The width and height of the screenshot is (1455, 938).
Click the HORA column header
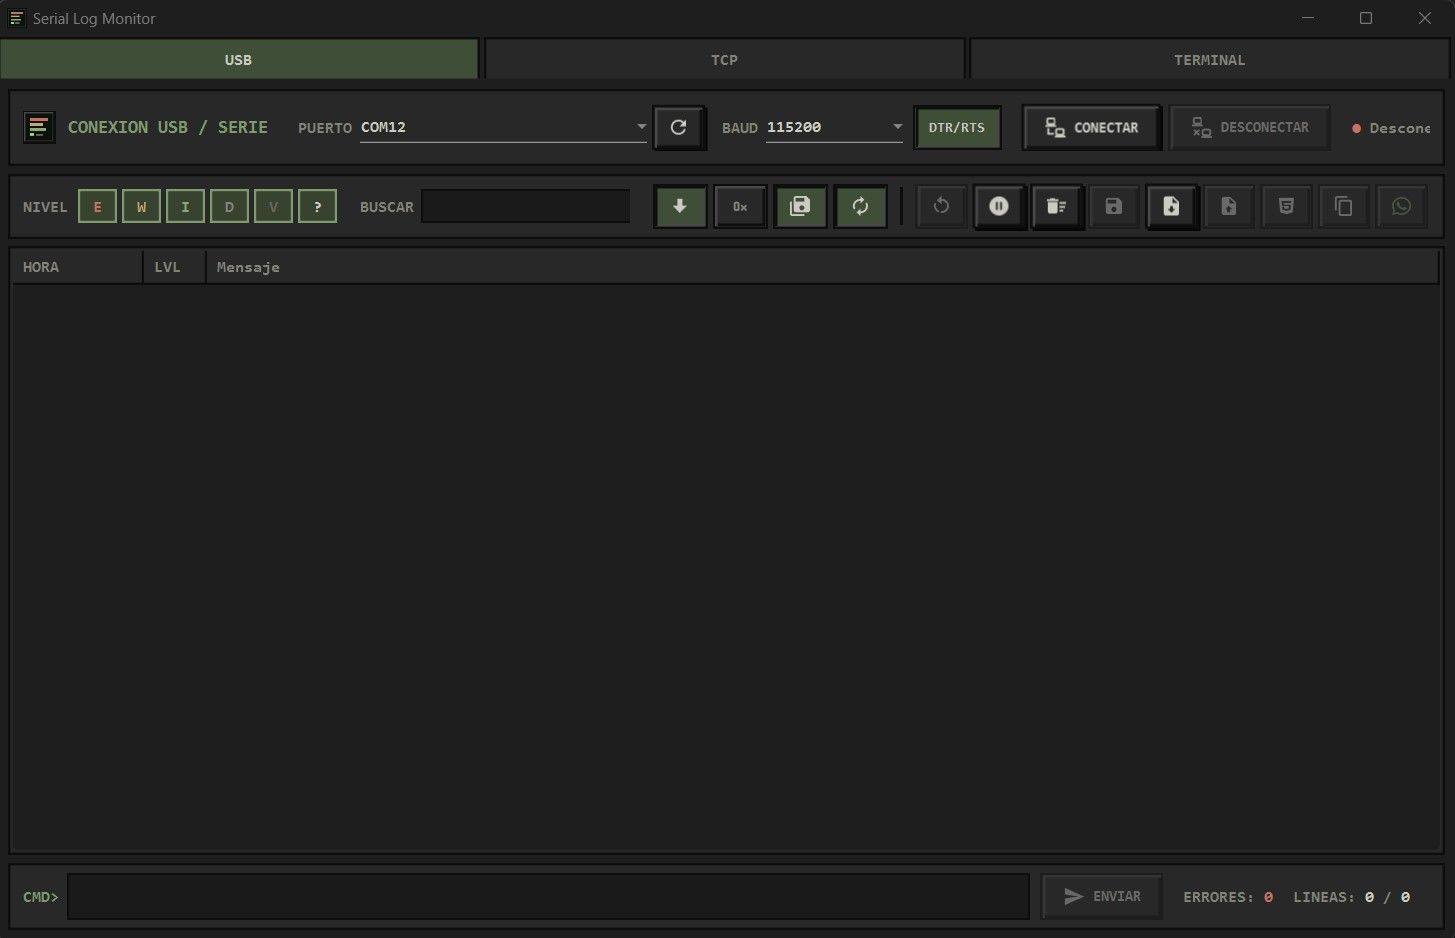(77, 267)
